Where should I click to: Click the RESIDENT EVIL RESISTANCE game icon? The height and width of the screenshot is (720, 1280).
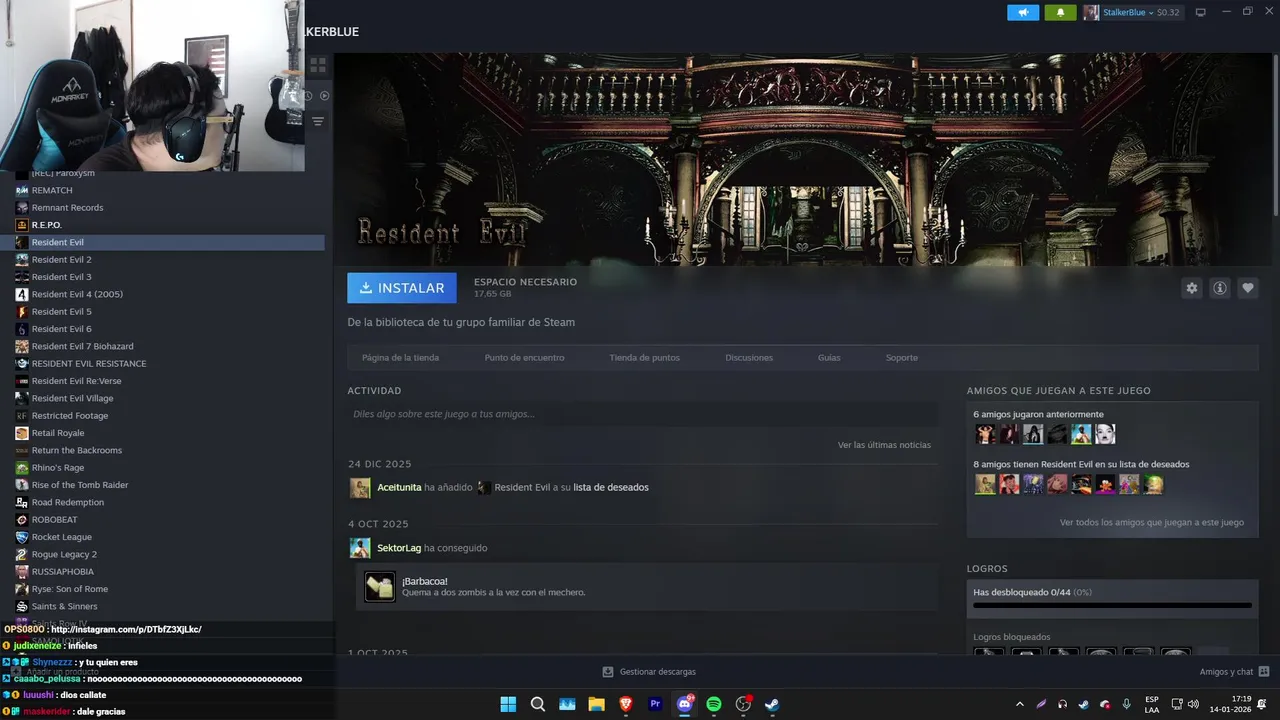click(22, 363)
